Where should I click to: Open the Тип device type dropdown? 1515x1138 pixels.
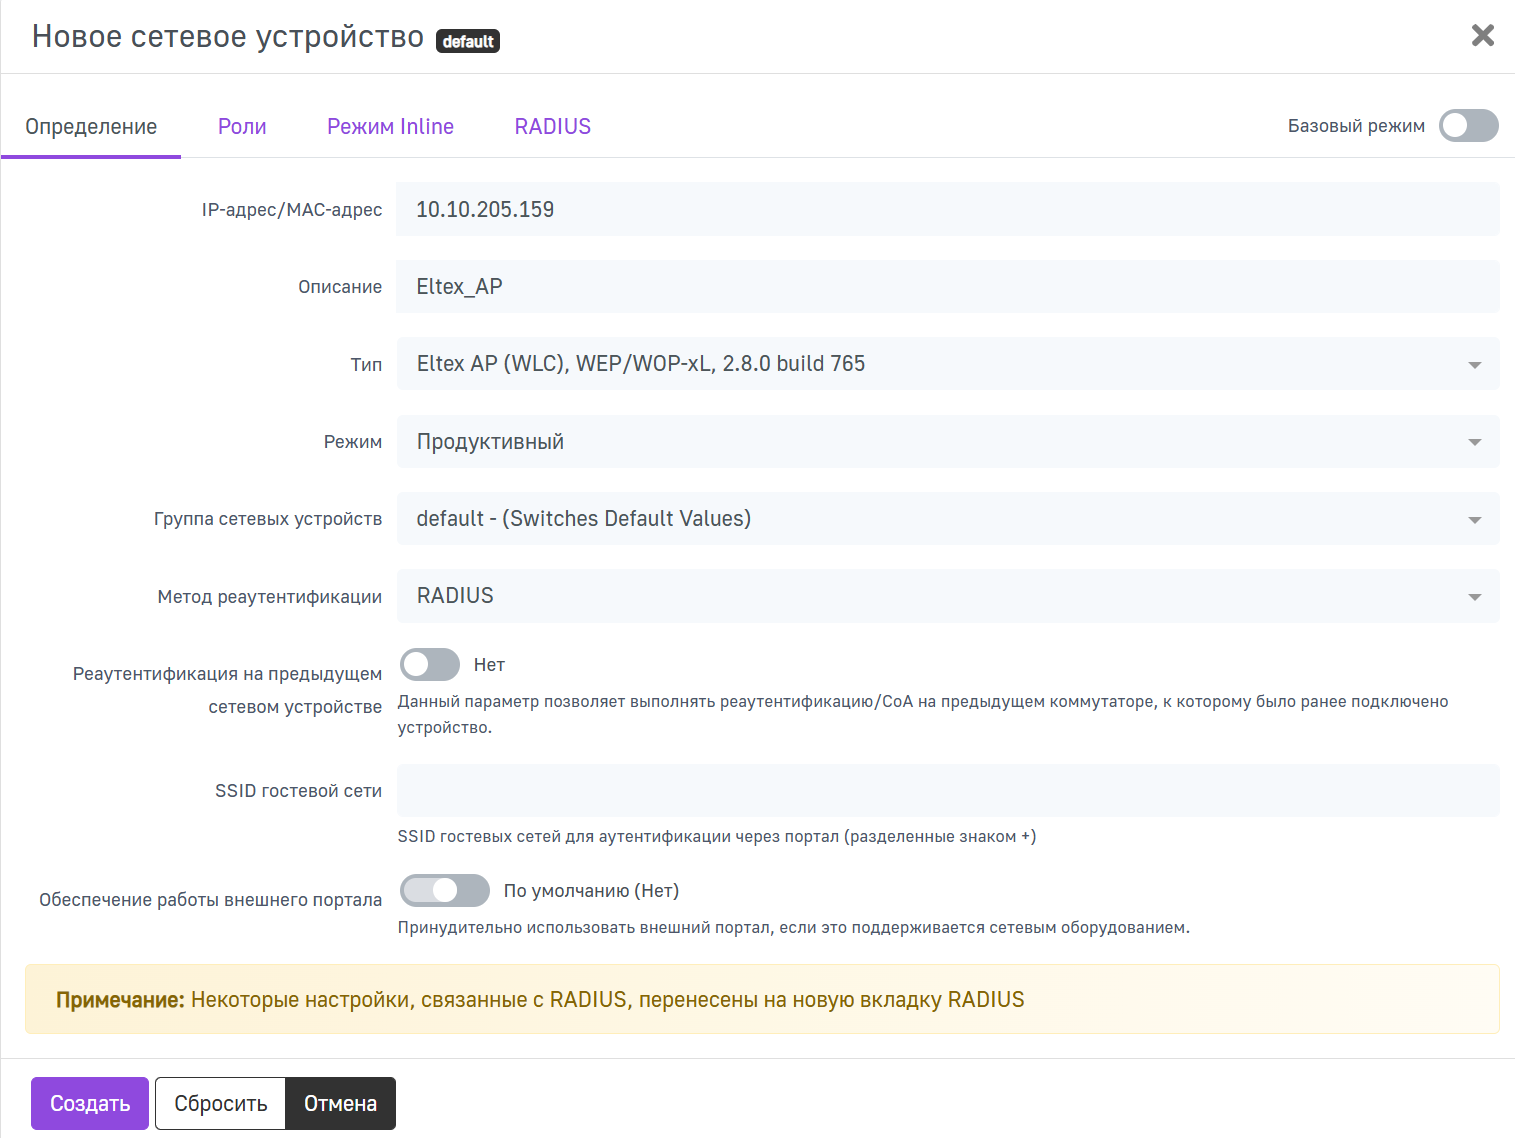click(x=947, y=364)
